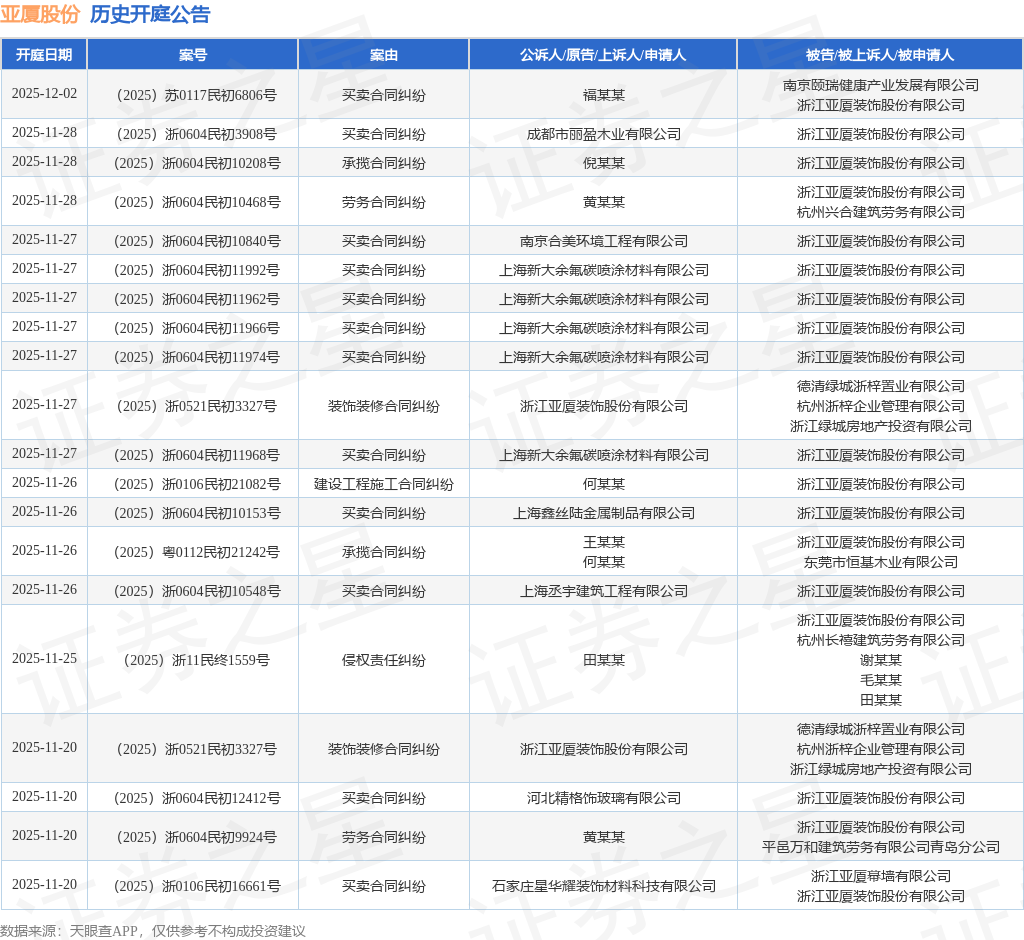Click plaintiff 何某某 in 浙0106民初21082号 row
1024x940 pixels.
pyautogui.click(x=603, y=484)
